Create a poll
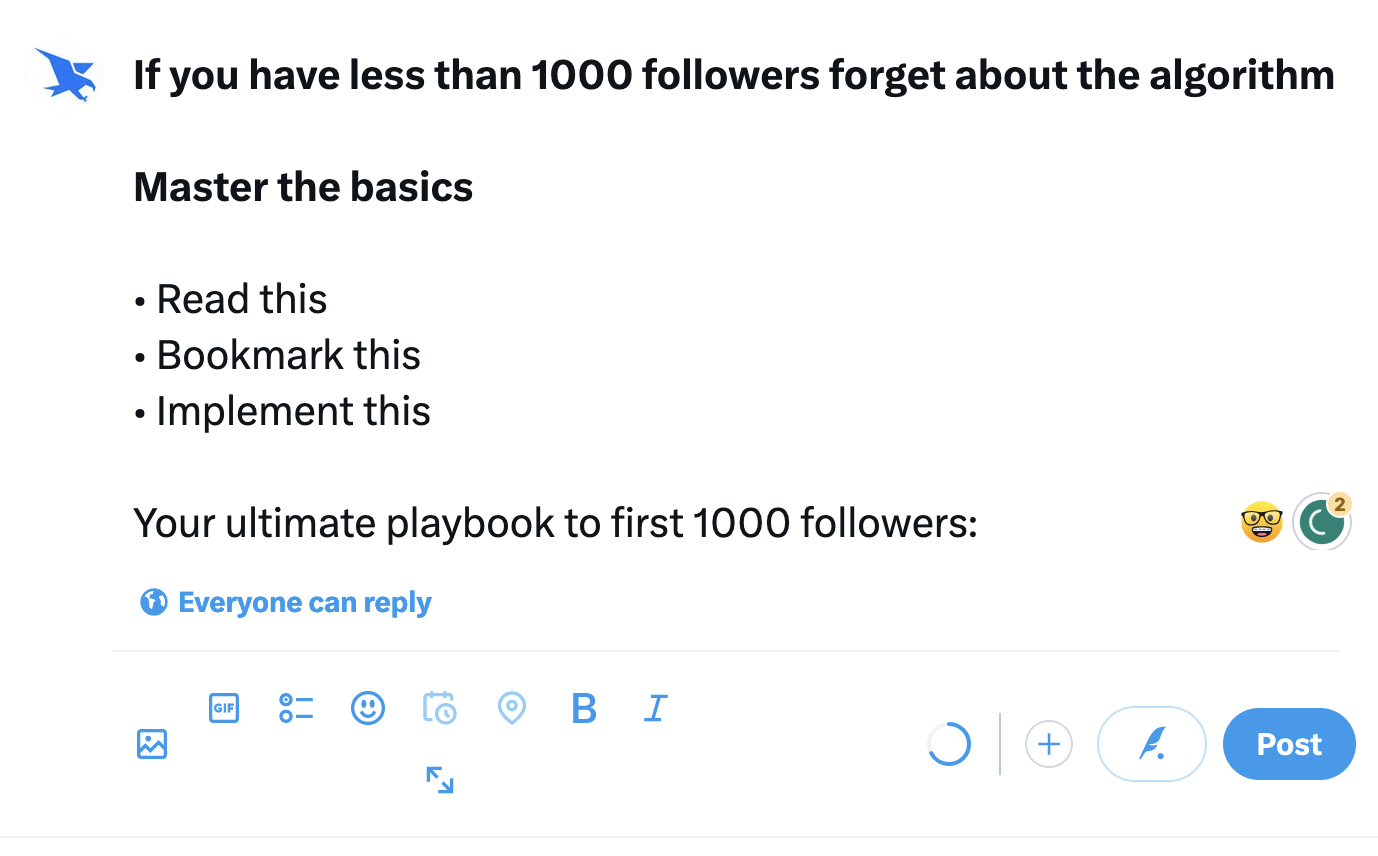 click(296, 708)
